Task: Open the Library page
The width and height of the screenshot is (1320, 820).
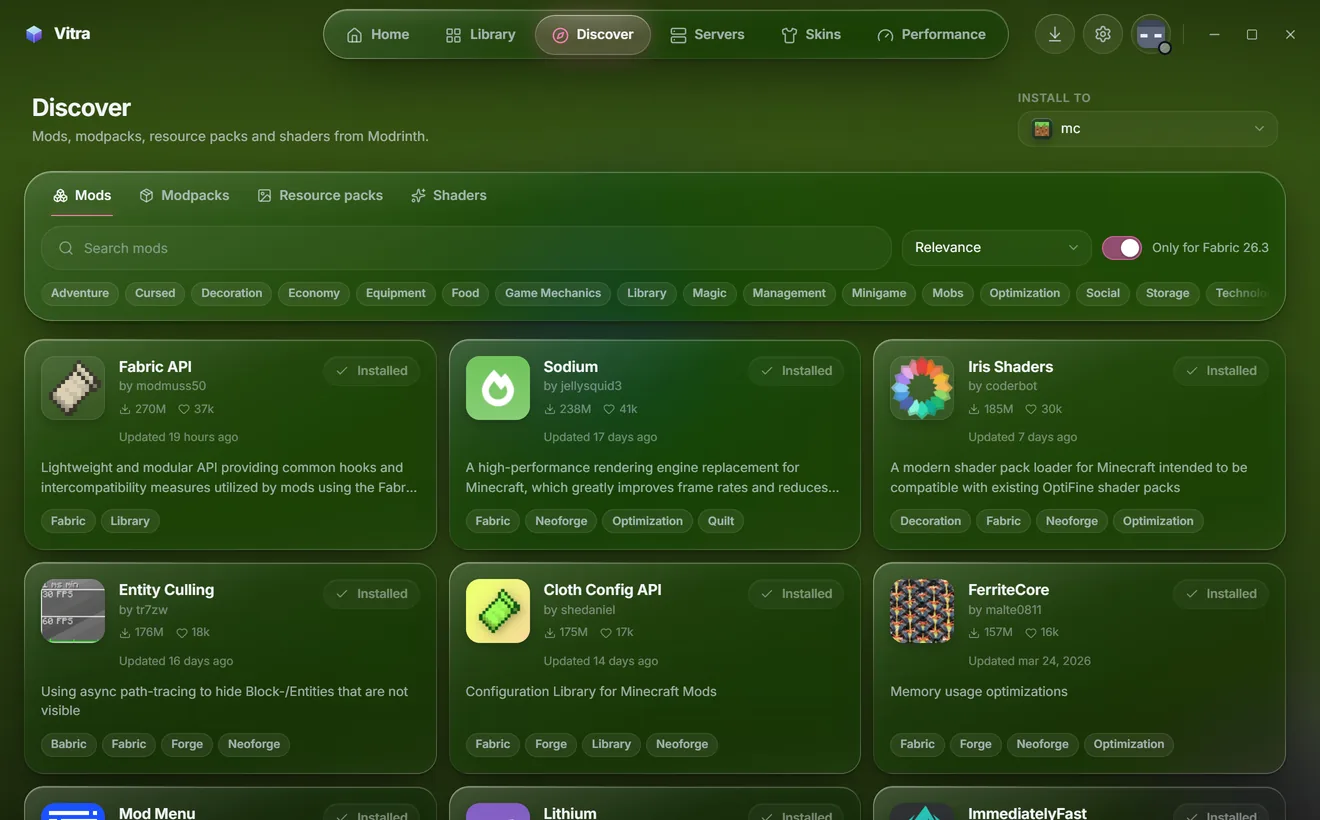Action: (x=481, y=34)
